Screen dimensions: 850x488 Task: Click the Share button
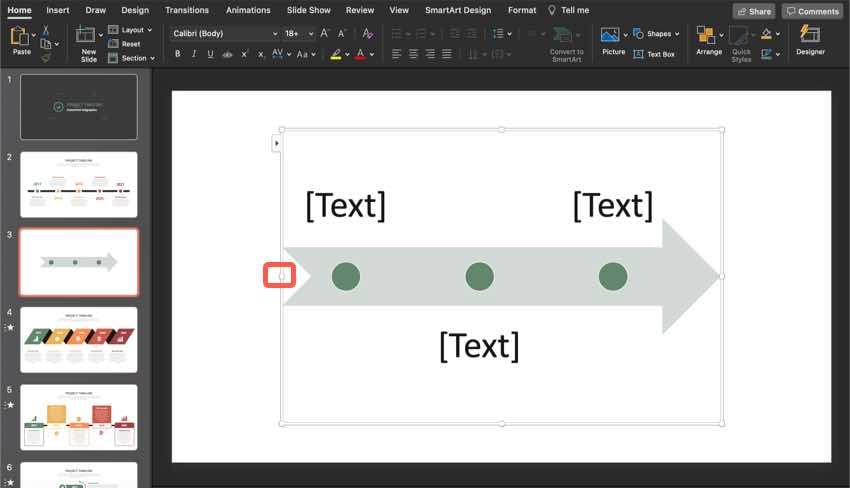pyautogui.click(x=753, y=11)
